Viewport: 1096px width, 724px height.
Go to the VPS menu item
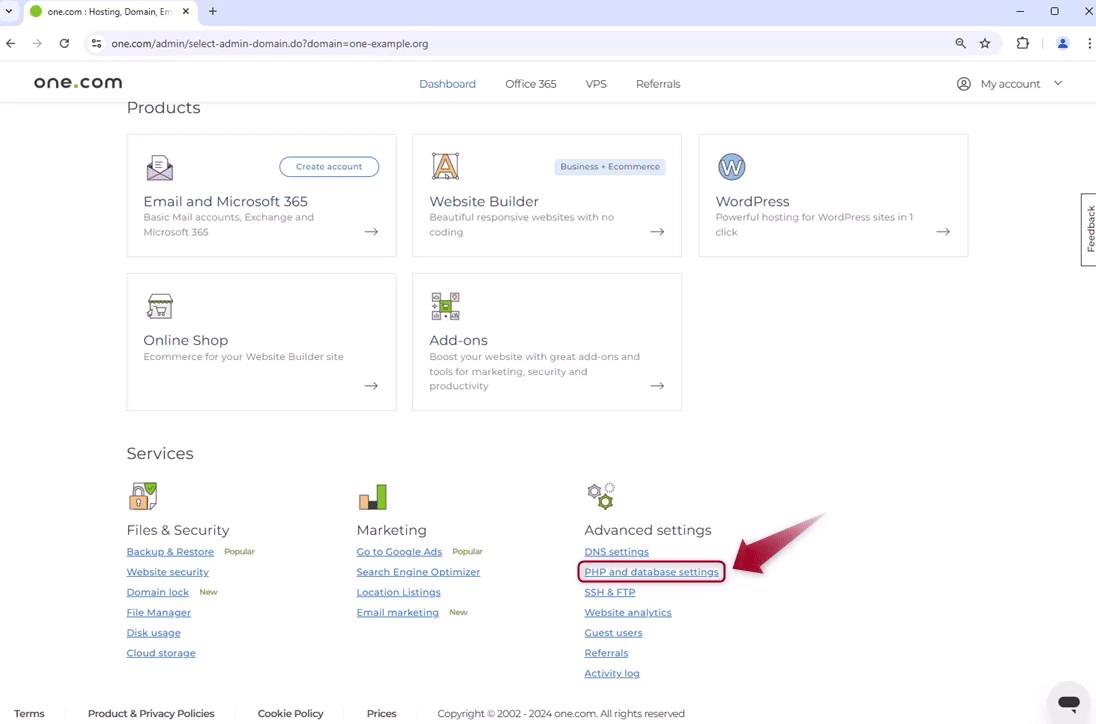tap(596, 84)
